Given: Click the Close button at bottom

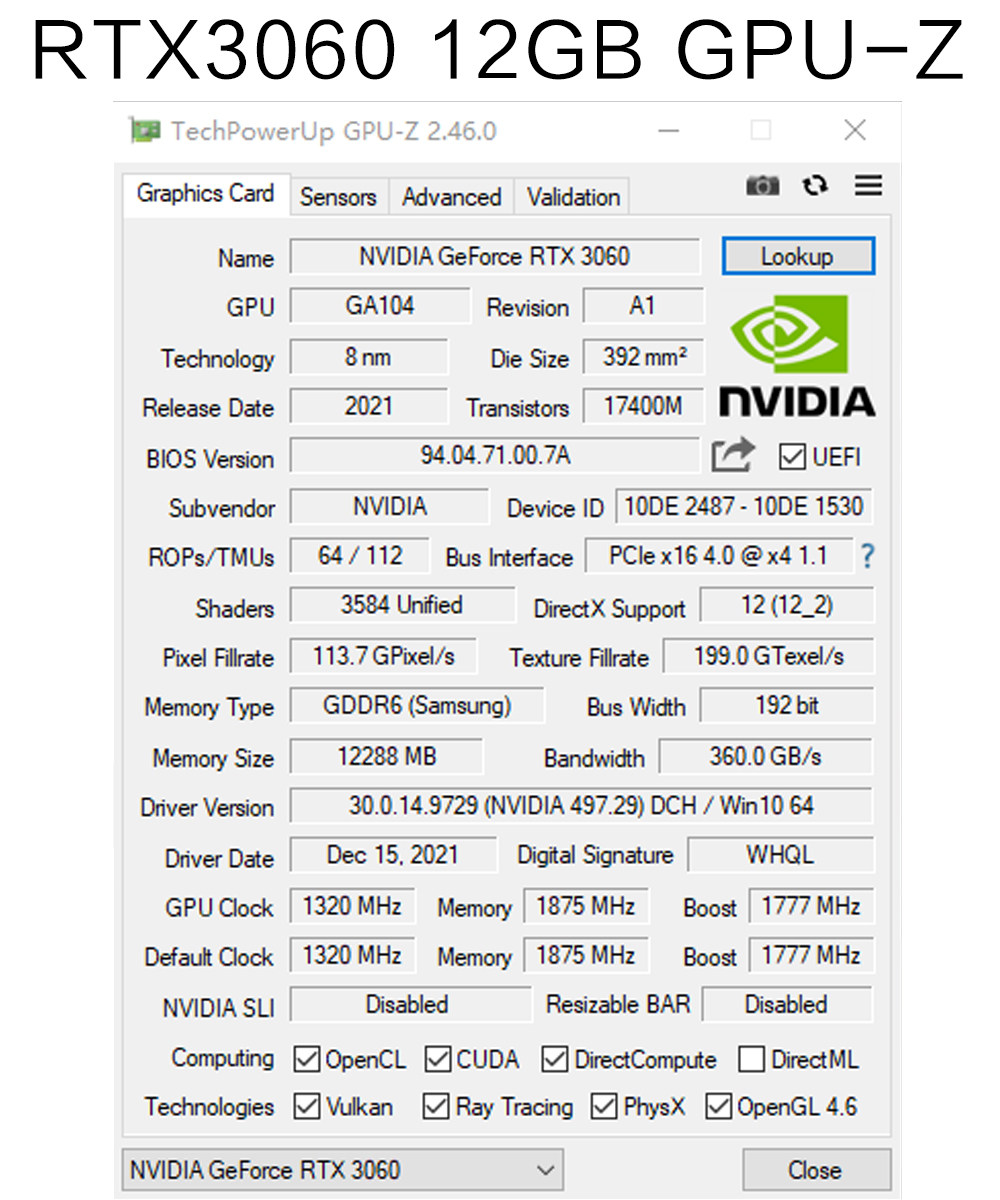Looking at the screenshot, I should pyautogui.click(x=816, y=1170).
